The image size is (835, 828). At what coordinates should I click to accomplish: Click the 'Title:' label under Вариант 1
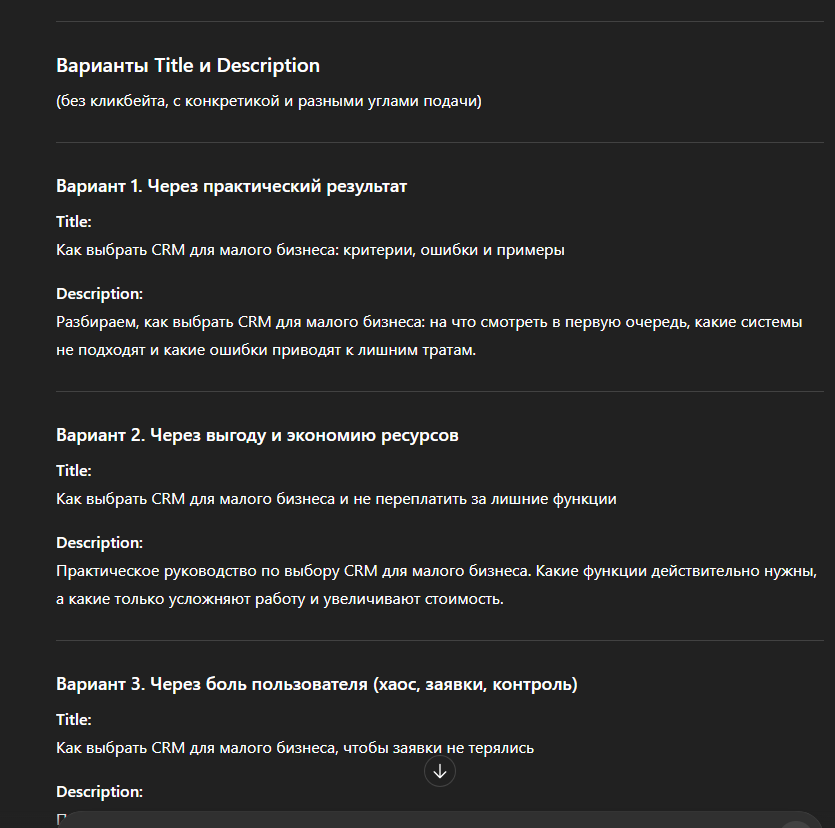[x=73, y=222]
